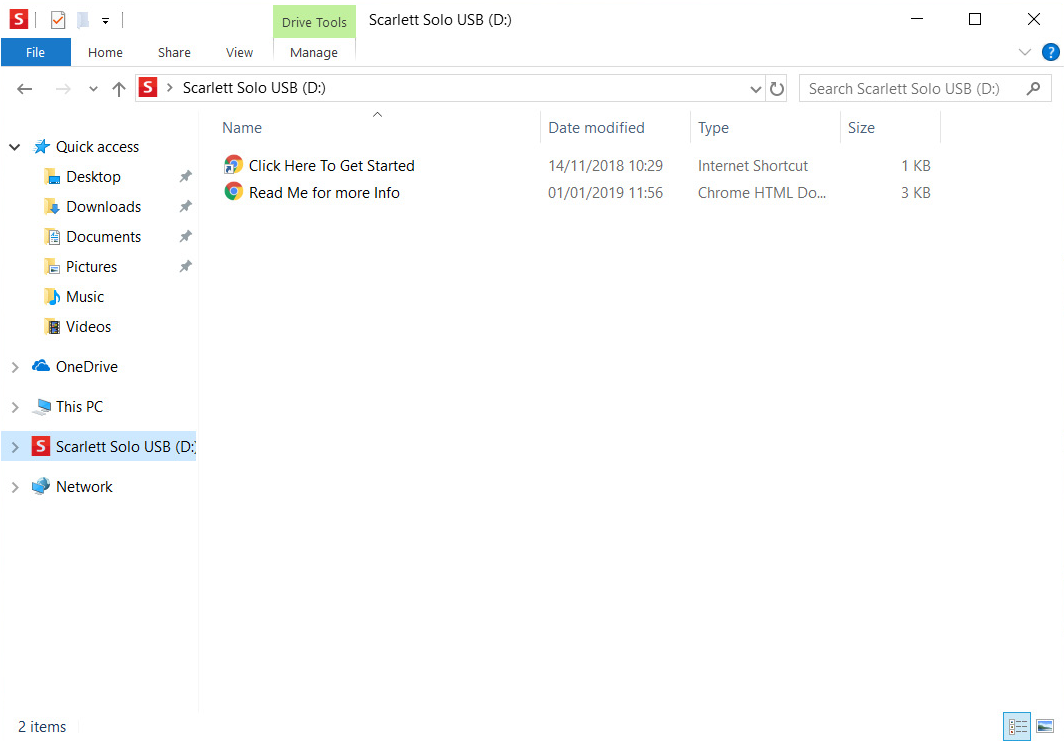Click the search magnifier icon
The image size is (1064, 741).
[1033, 88]
